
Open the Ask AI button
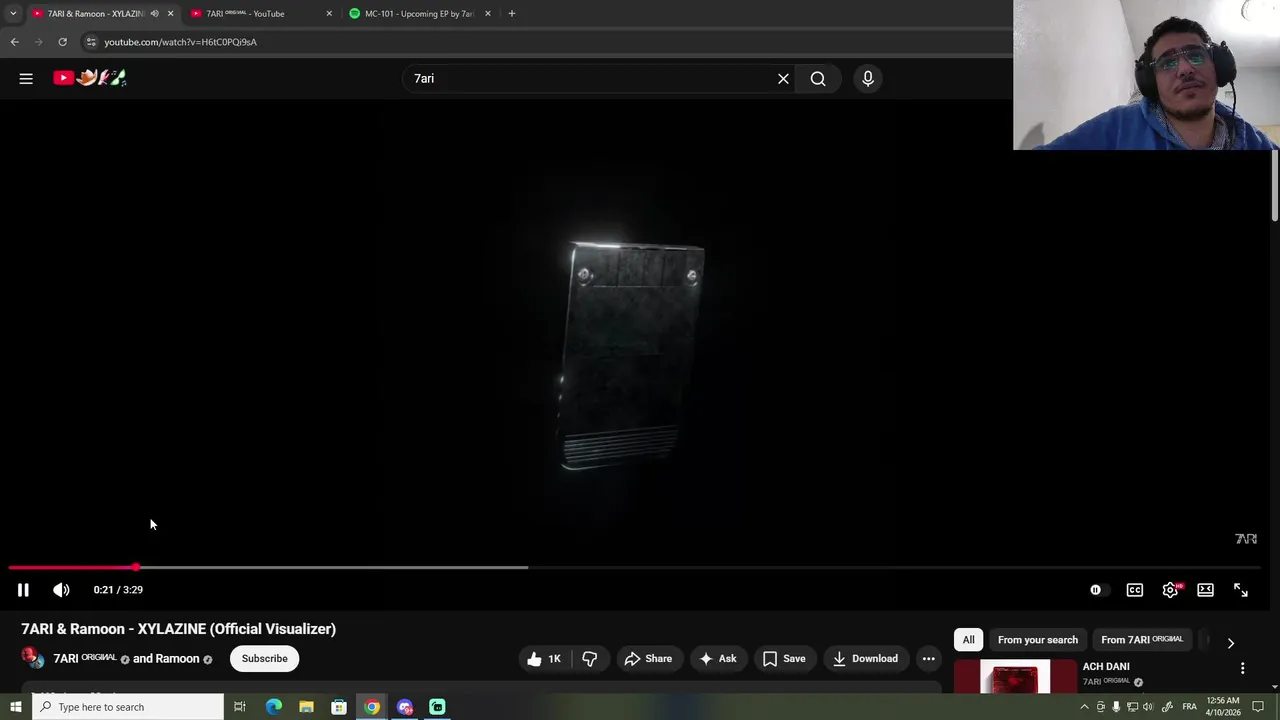point(718,659)
